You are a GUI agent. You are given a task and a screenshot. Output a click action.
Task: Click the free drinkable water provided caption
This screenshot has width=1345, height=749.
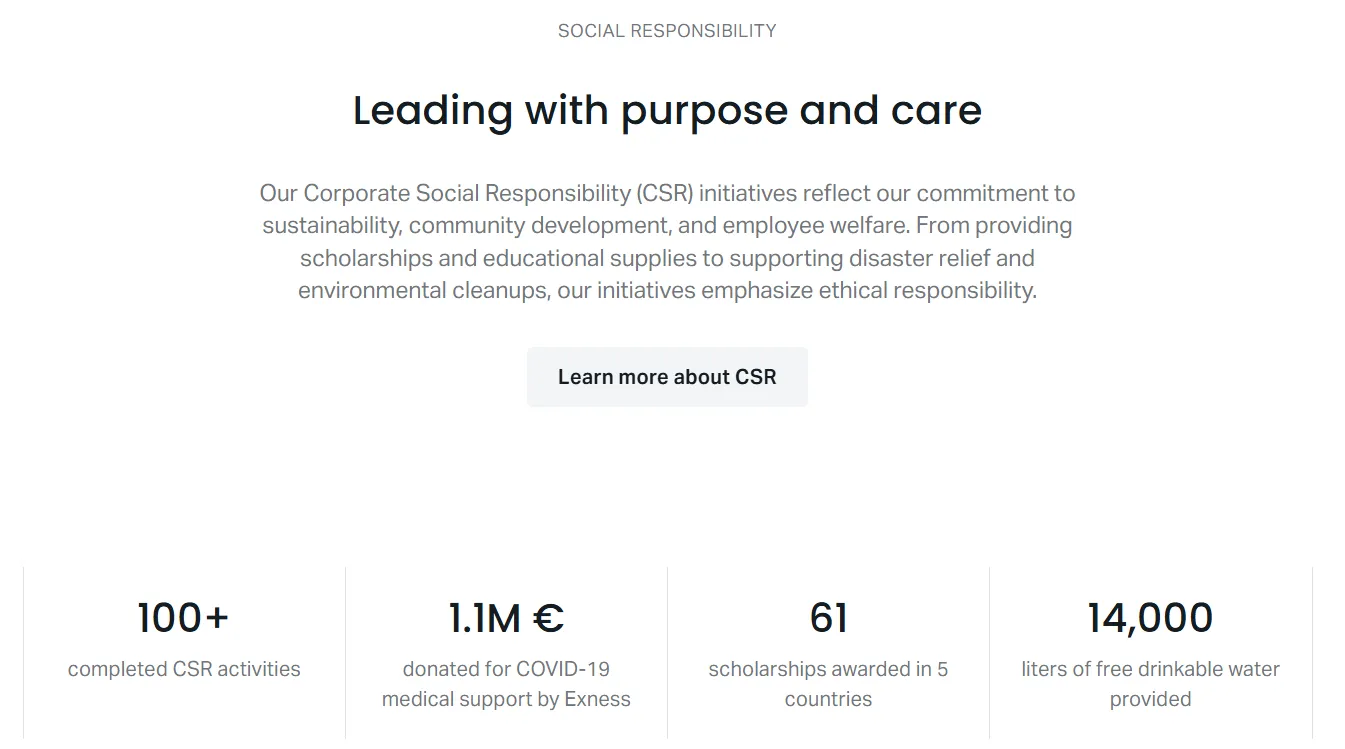click(1150, 683)
